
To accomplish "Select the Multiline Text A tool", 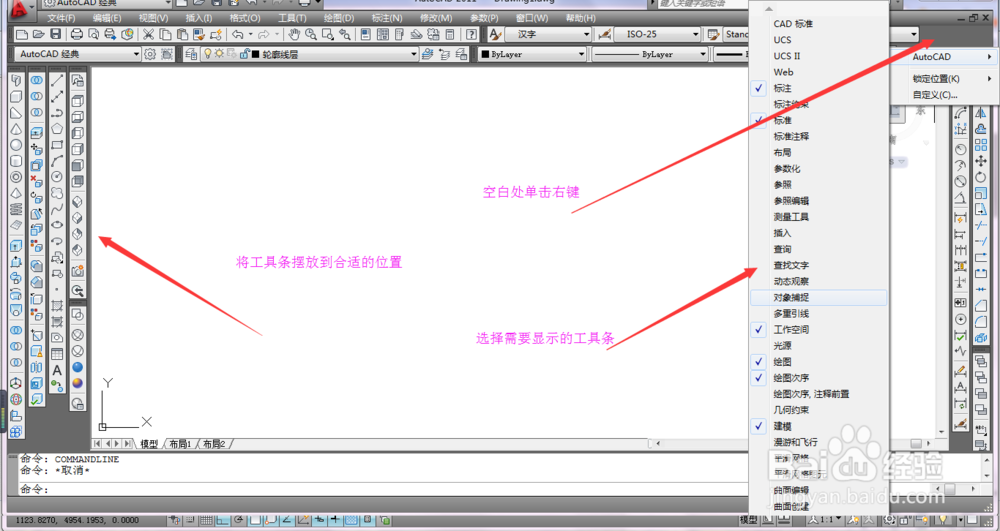I will [x=57, y=370].
